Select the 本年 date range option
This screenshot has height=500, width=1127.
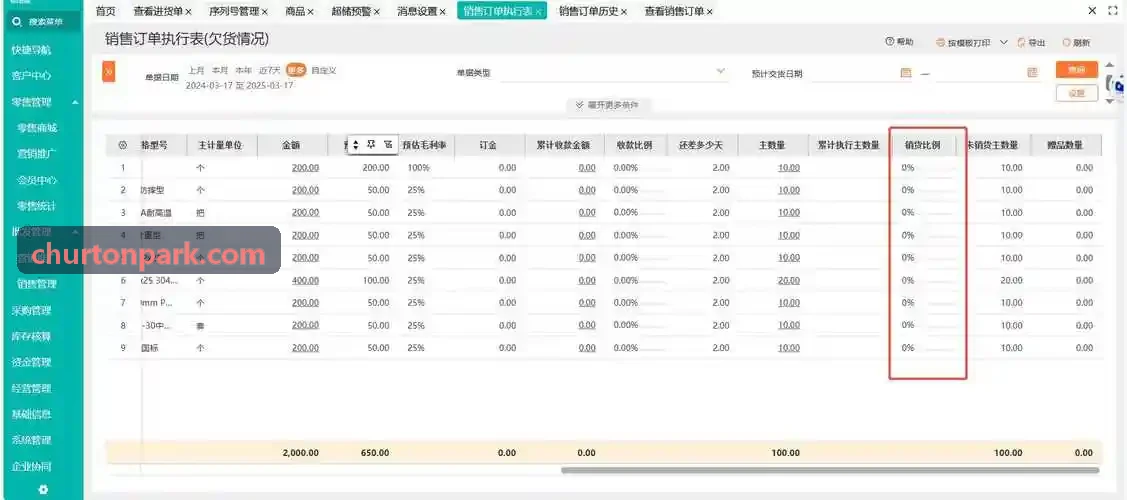(x=244, y=70)
